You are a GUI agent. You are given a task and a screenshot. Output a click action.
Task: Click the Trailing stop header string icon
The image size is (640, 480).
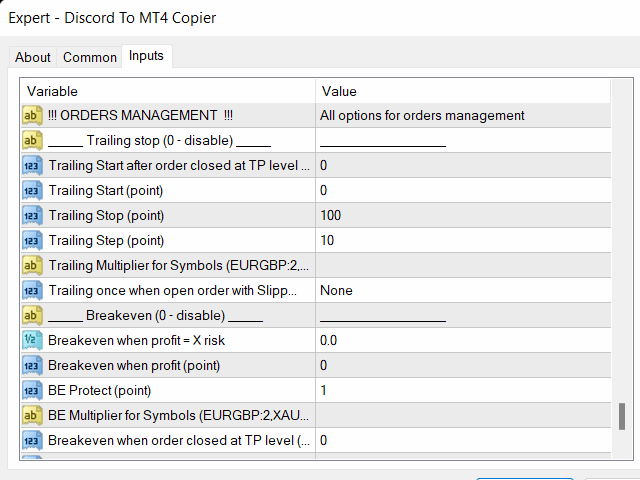click(32, 140)
